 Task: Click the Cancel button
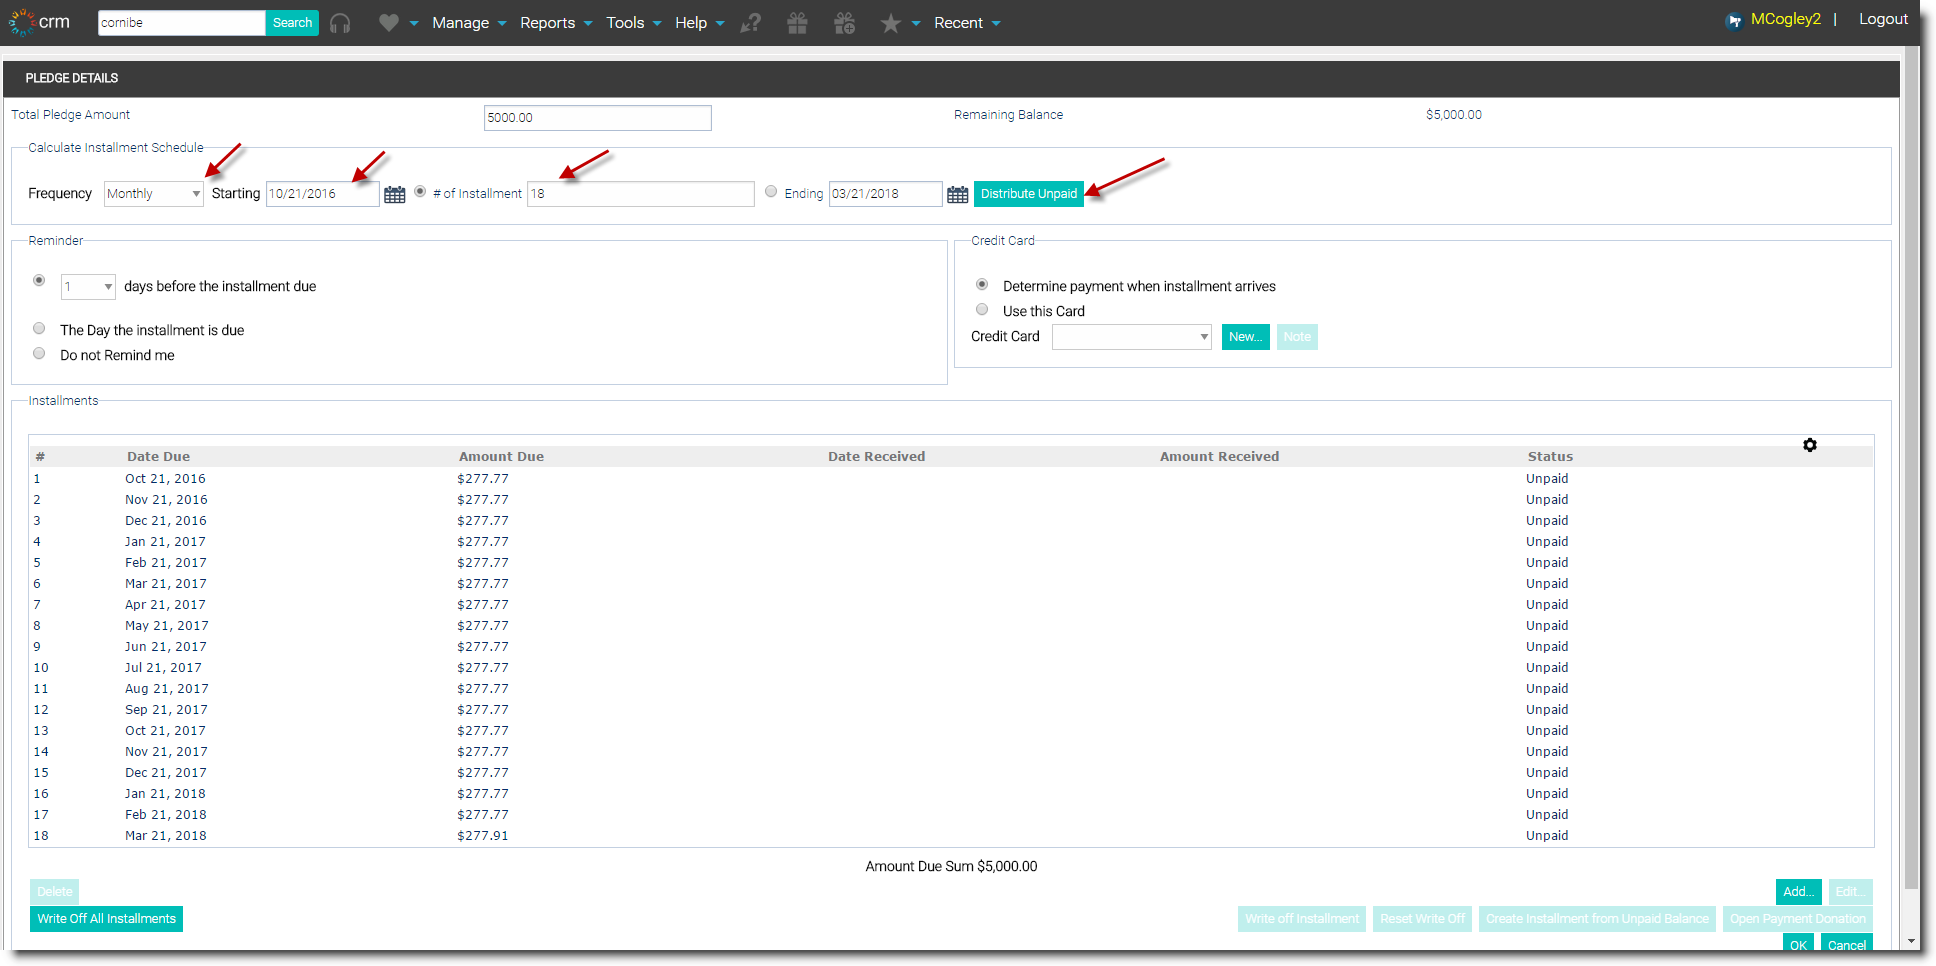(x=1847, y=944)
